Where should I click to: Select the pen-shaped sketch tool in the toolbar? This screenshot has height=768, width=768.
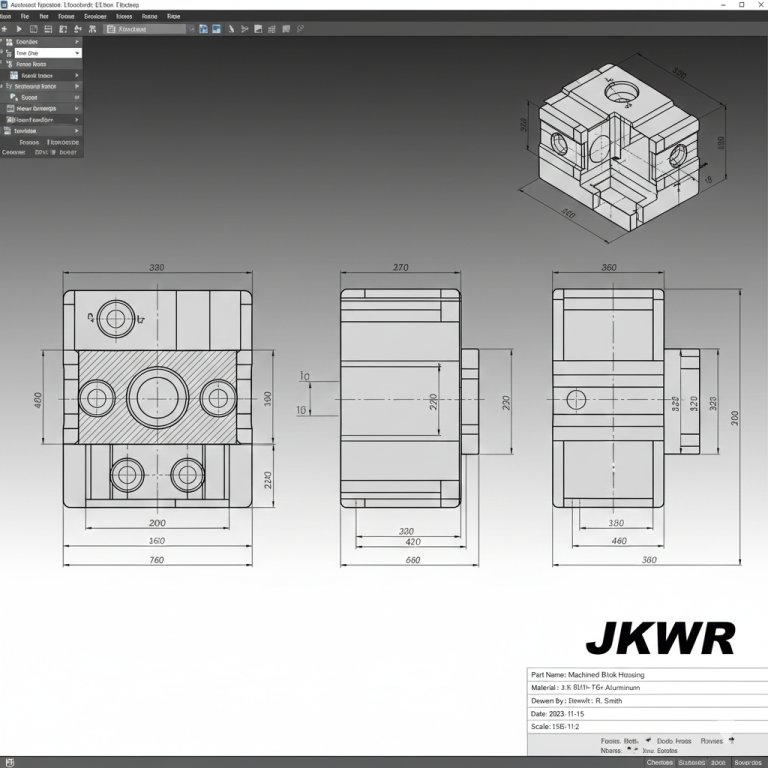coord(230,29)
